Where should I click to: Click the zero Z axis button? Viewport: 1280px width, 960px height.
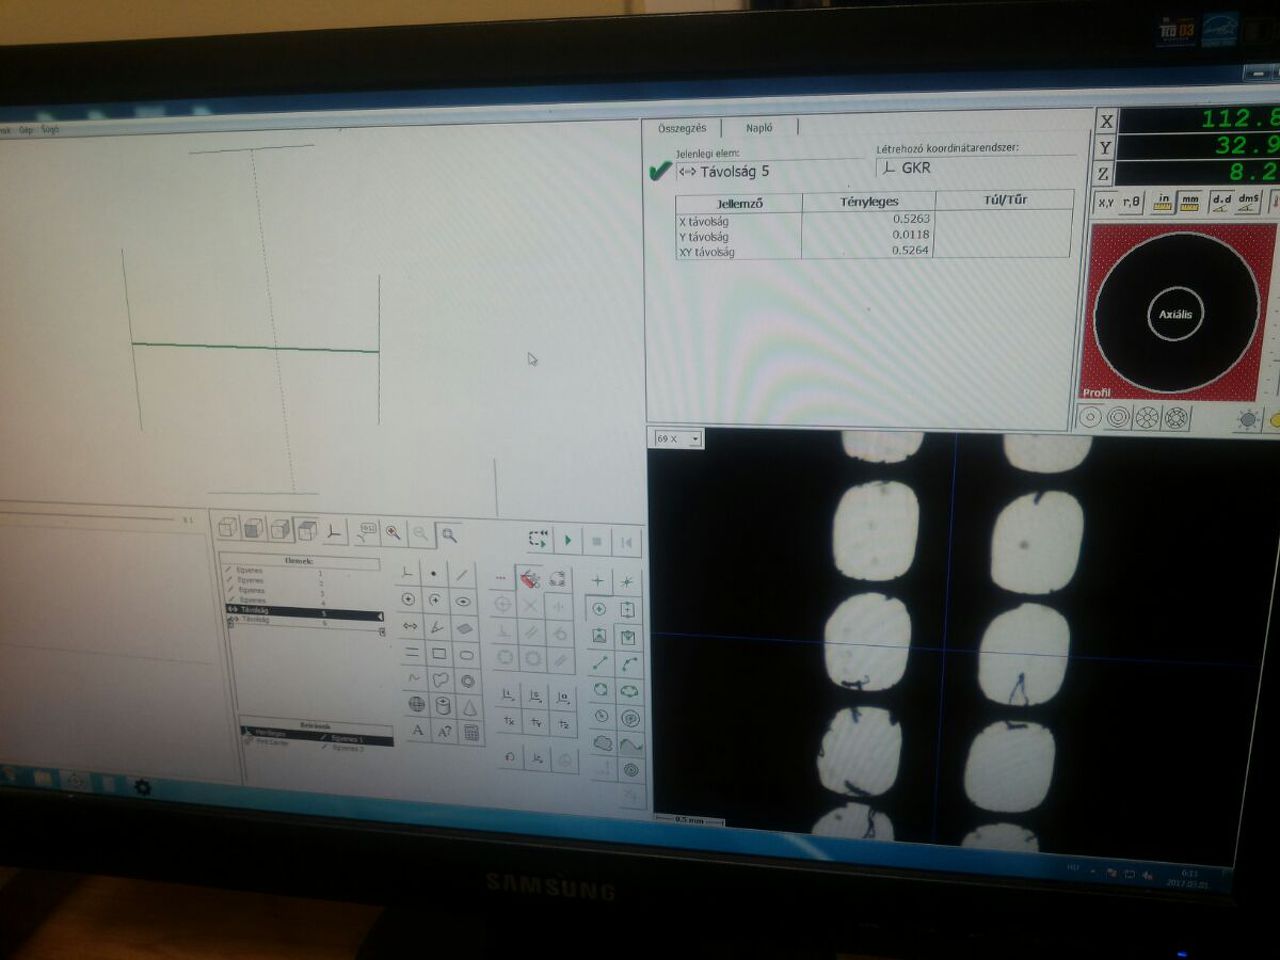[564, 724]
